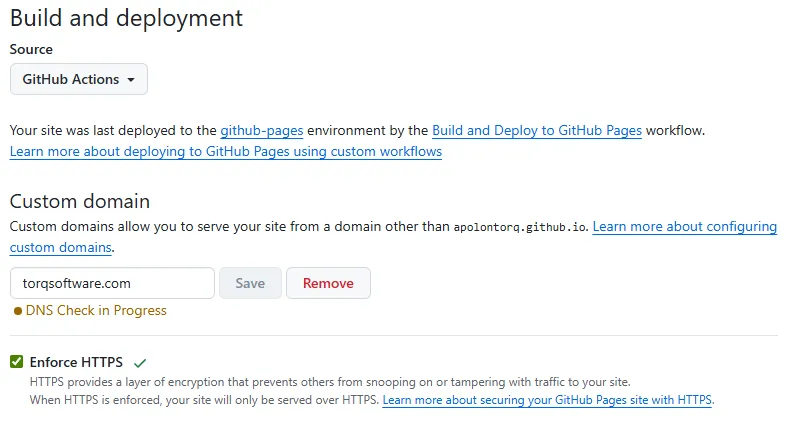Click the yellow DNS check status dot

pyautogui.click(x=17, y=311)
